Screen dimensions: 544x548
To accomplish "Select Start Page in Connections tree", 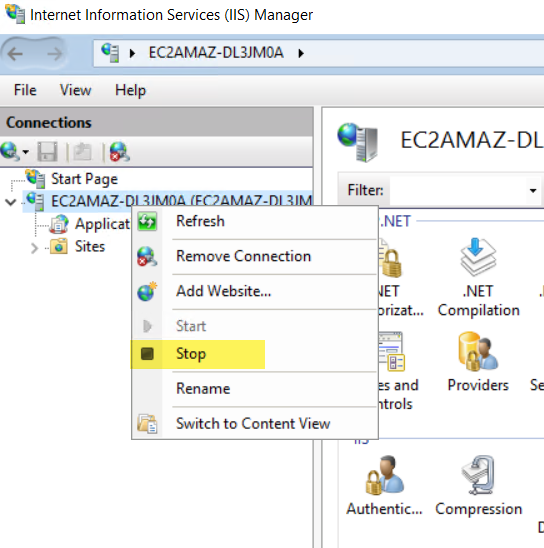I will (x=84, y=179).
